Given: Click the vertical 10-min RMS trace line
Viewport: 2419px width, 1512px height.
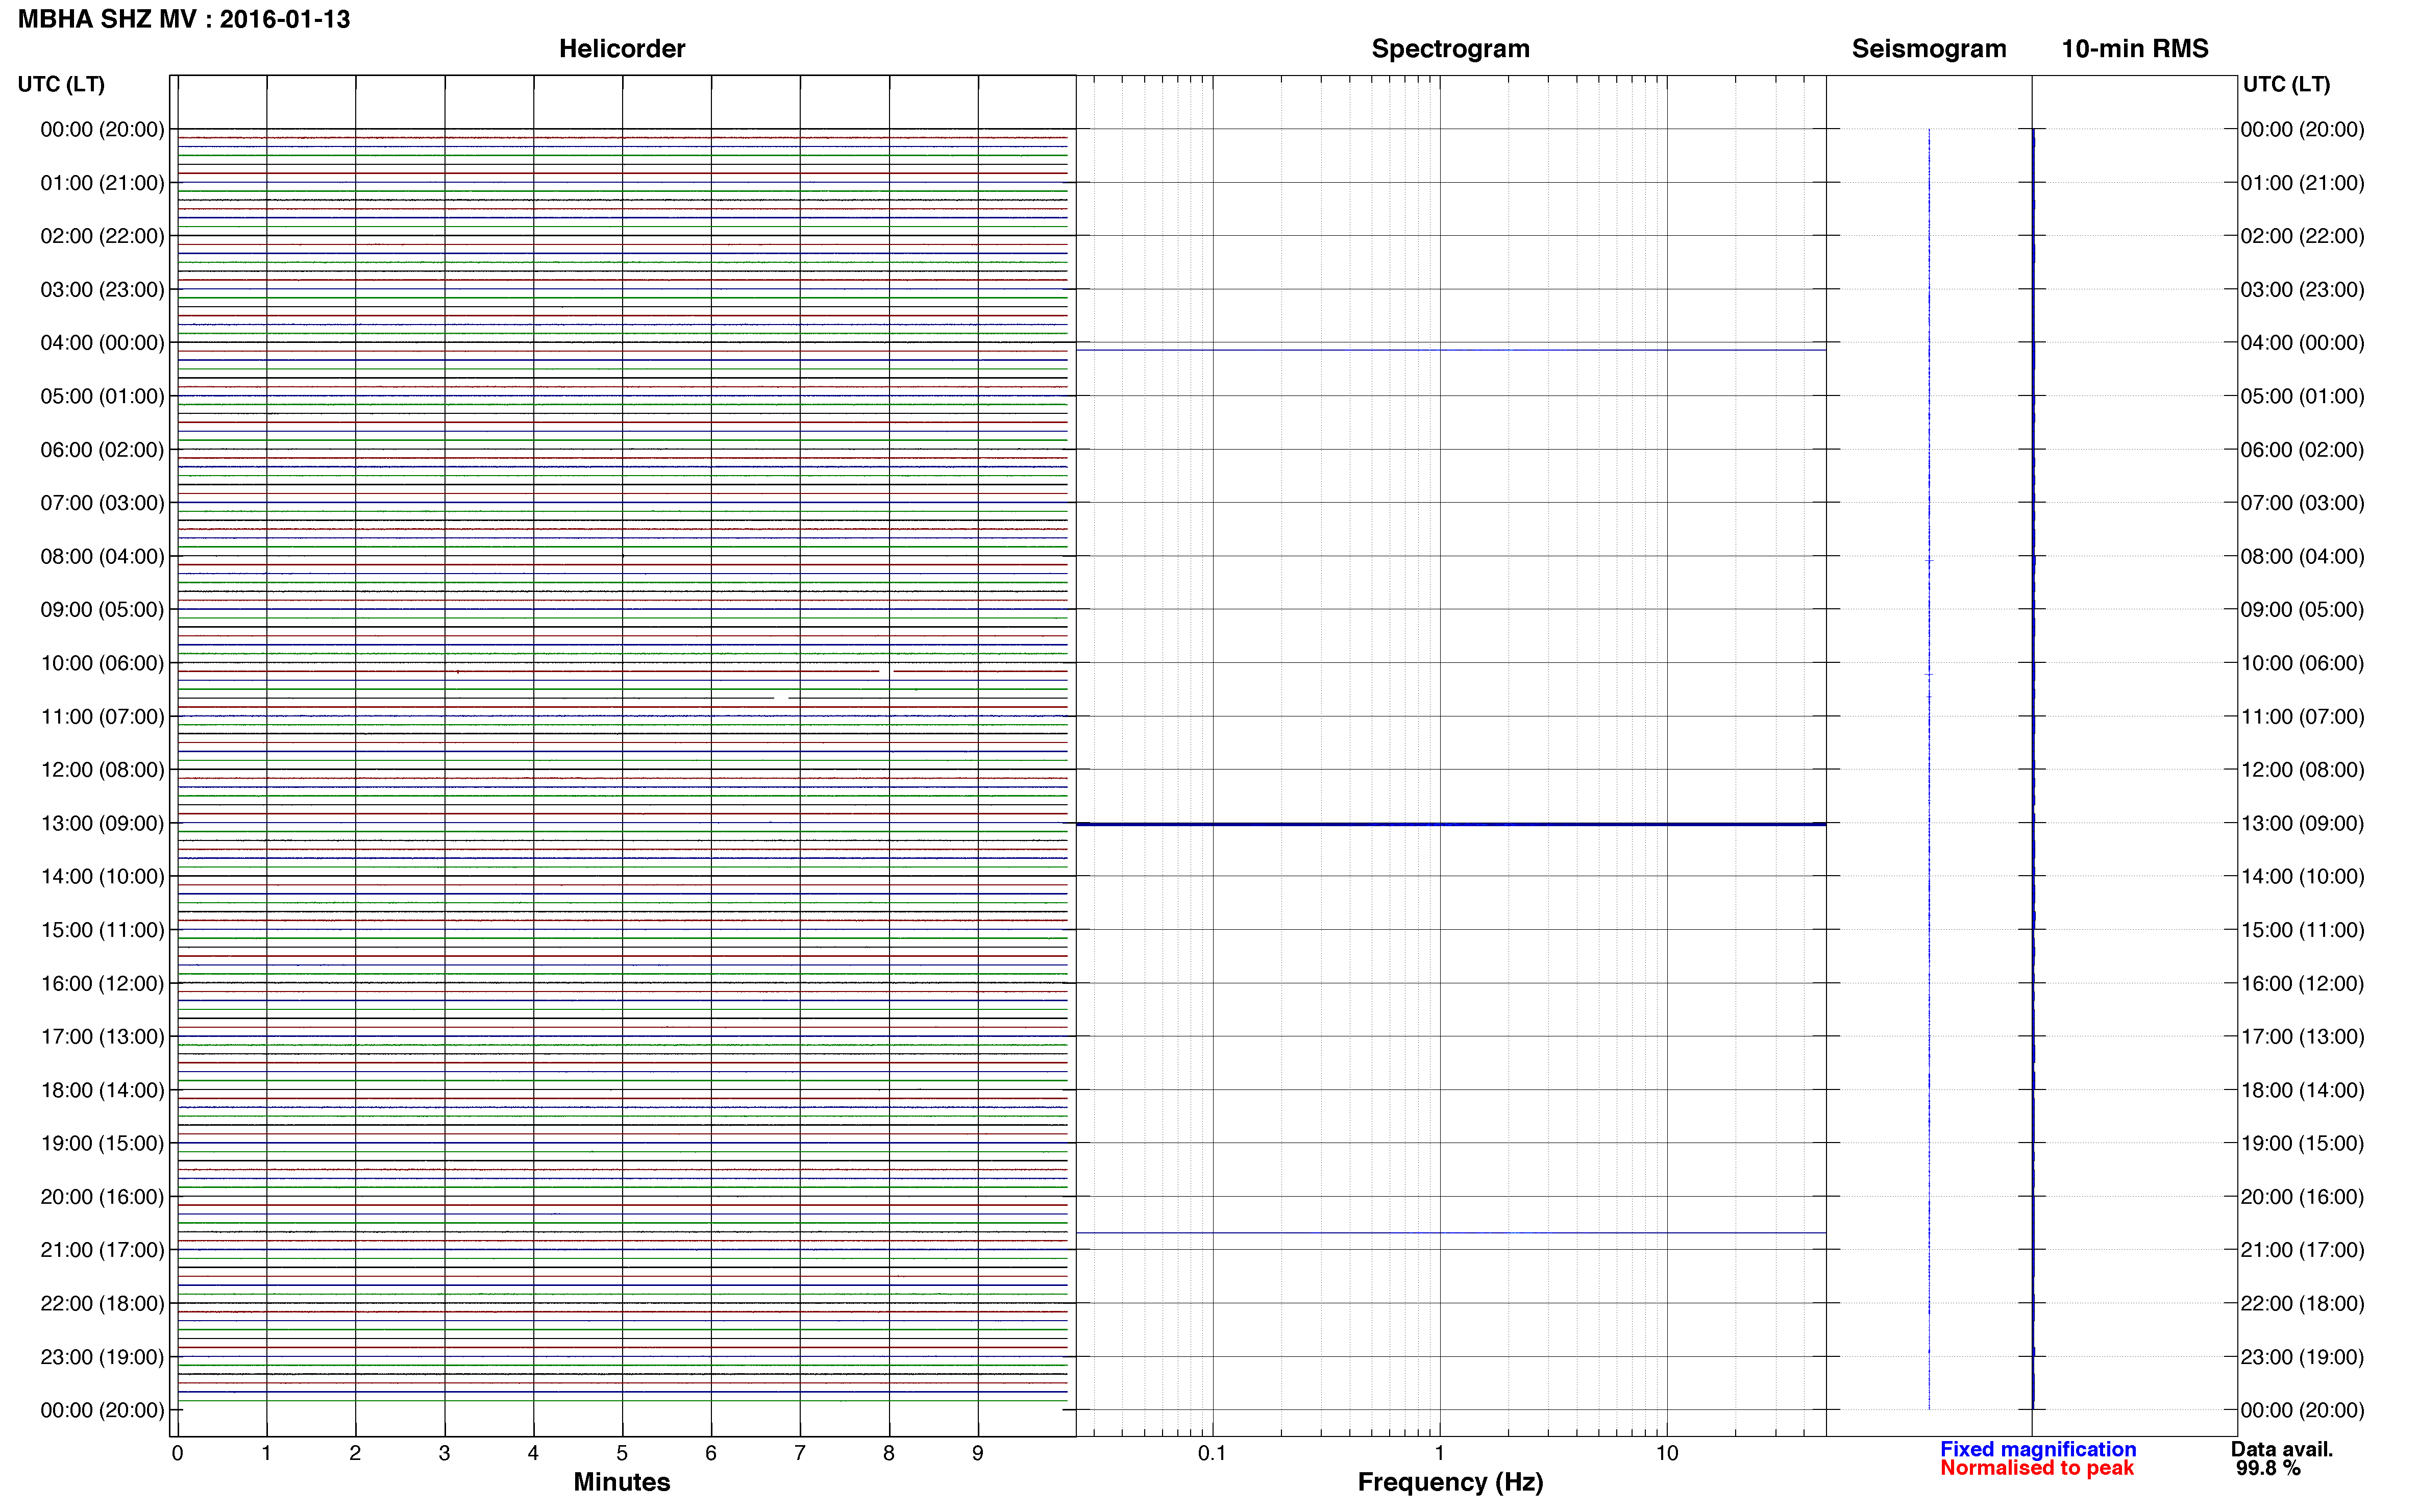Looking at the screenshot, I should click(2033, 769).
